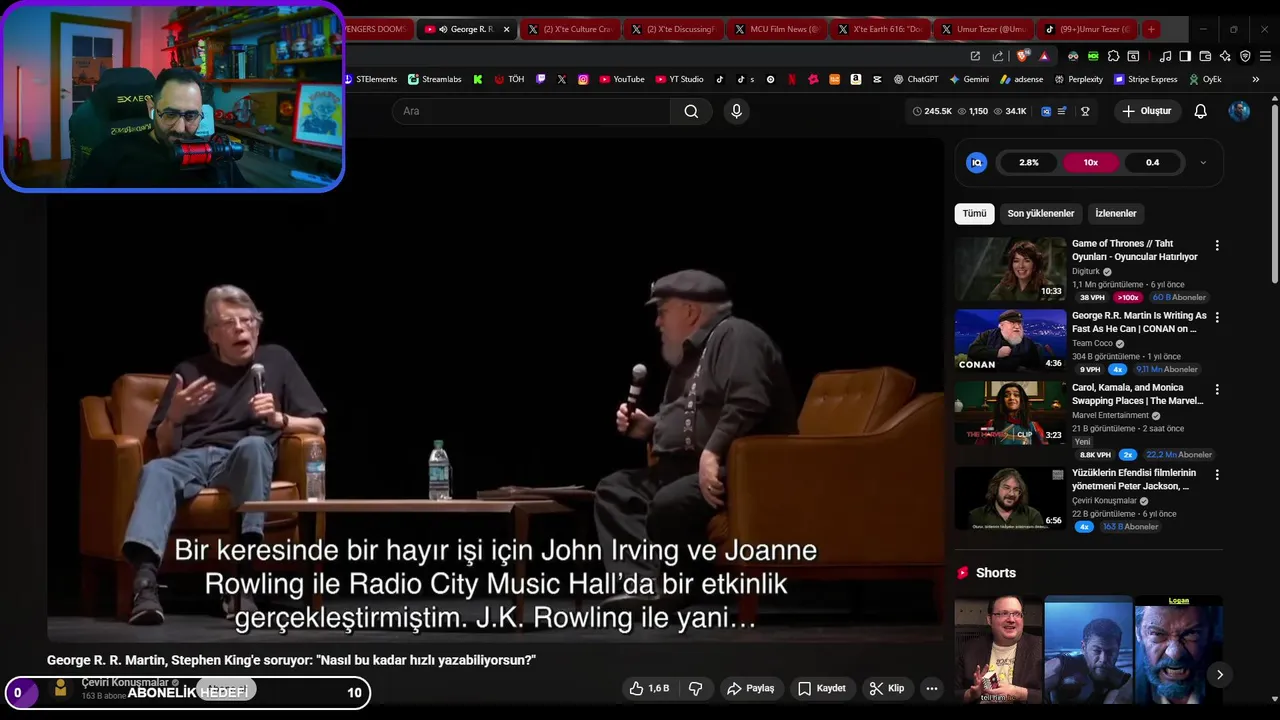Open the YouTube account avatar menu
This screenshot has height=720, width=1280.
point(1239,111)
